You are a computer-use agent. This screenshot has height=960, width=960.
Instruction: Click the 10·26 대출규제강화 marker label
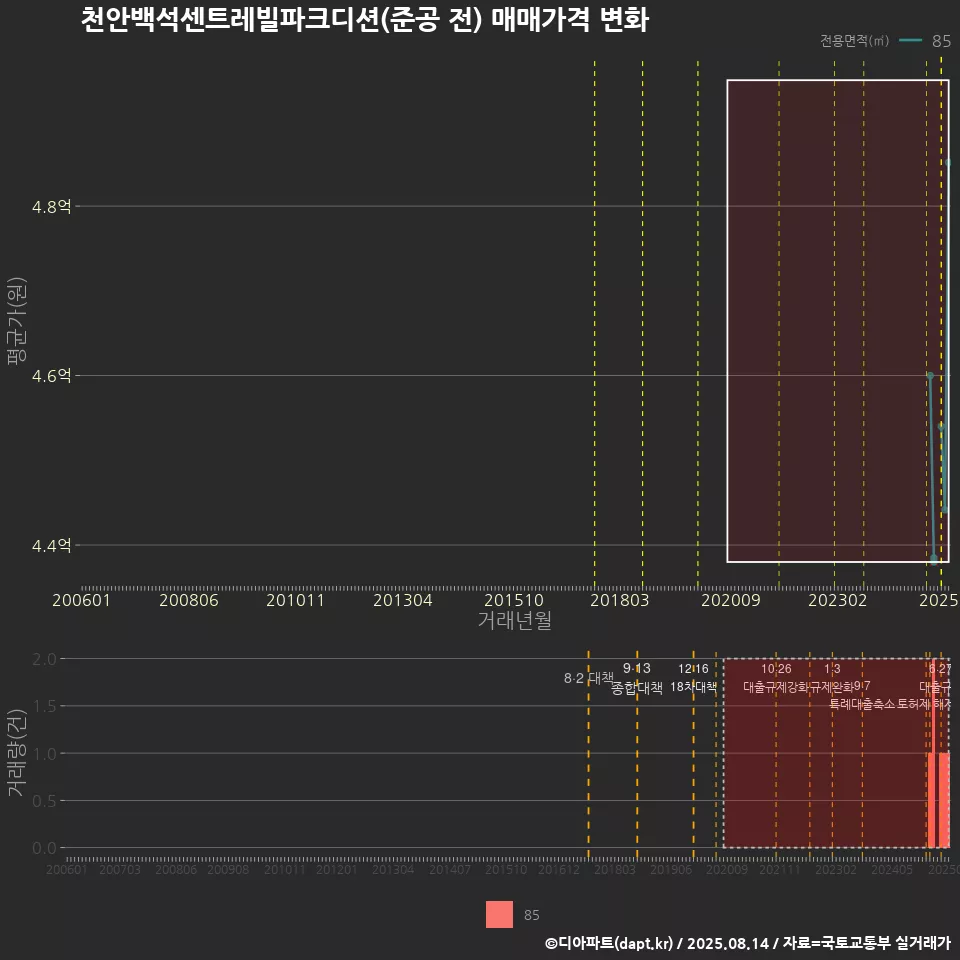[776, 679]
